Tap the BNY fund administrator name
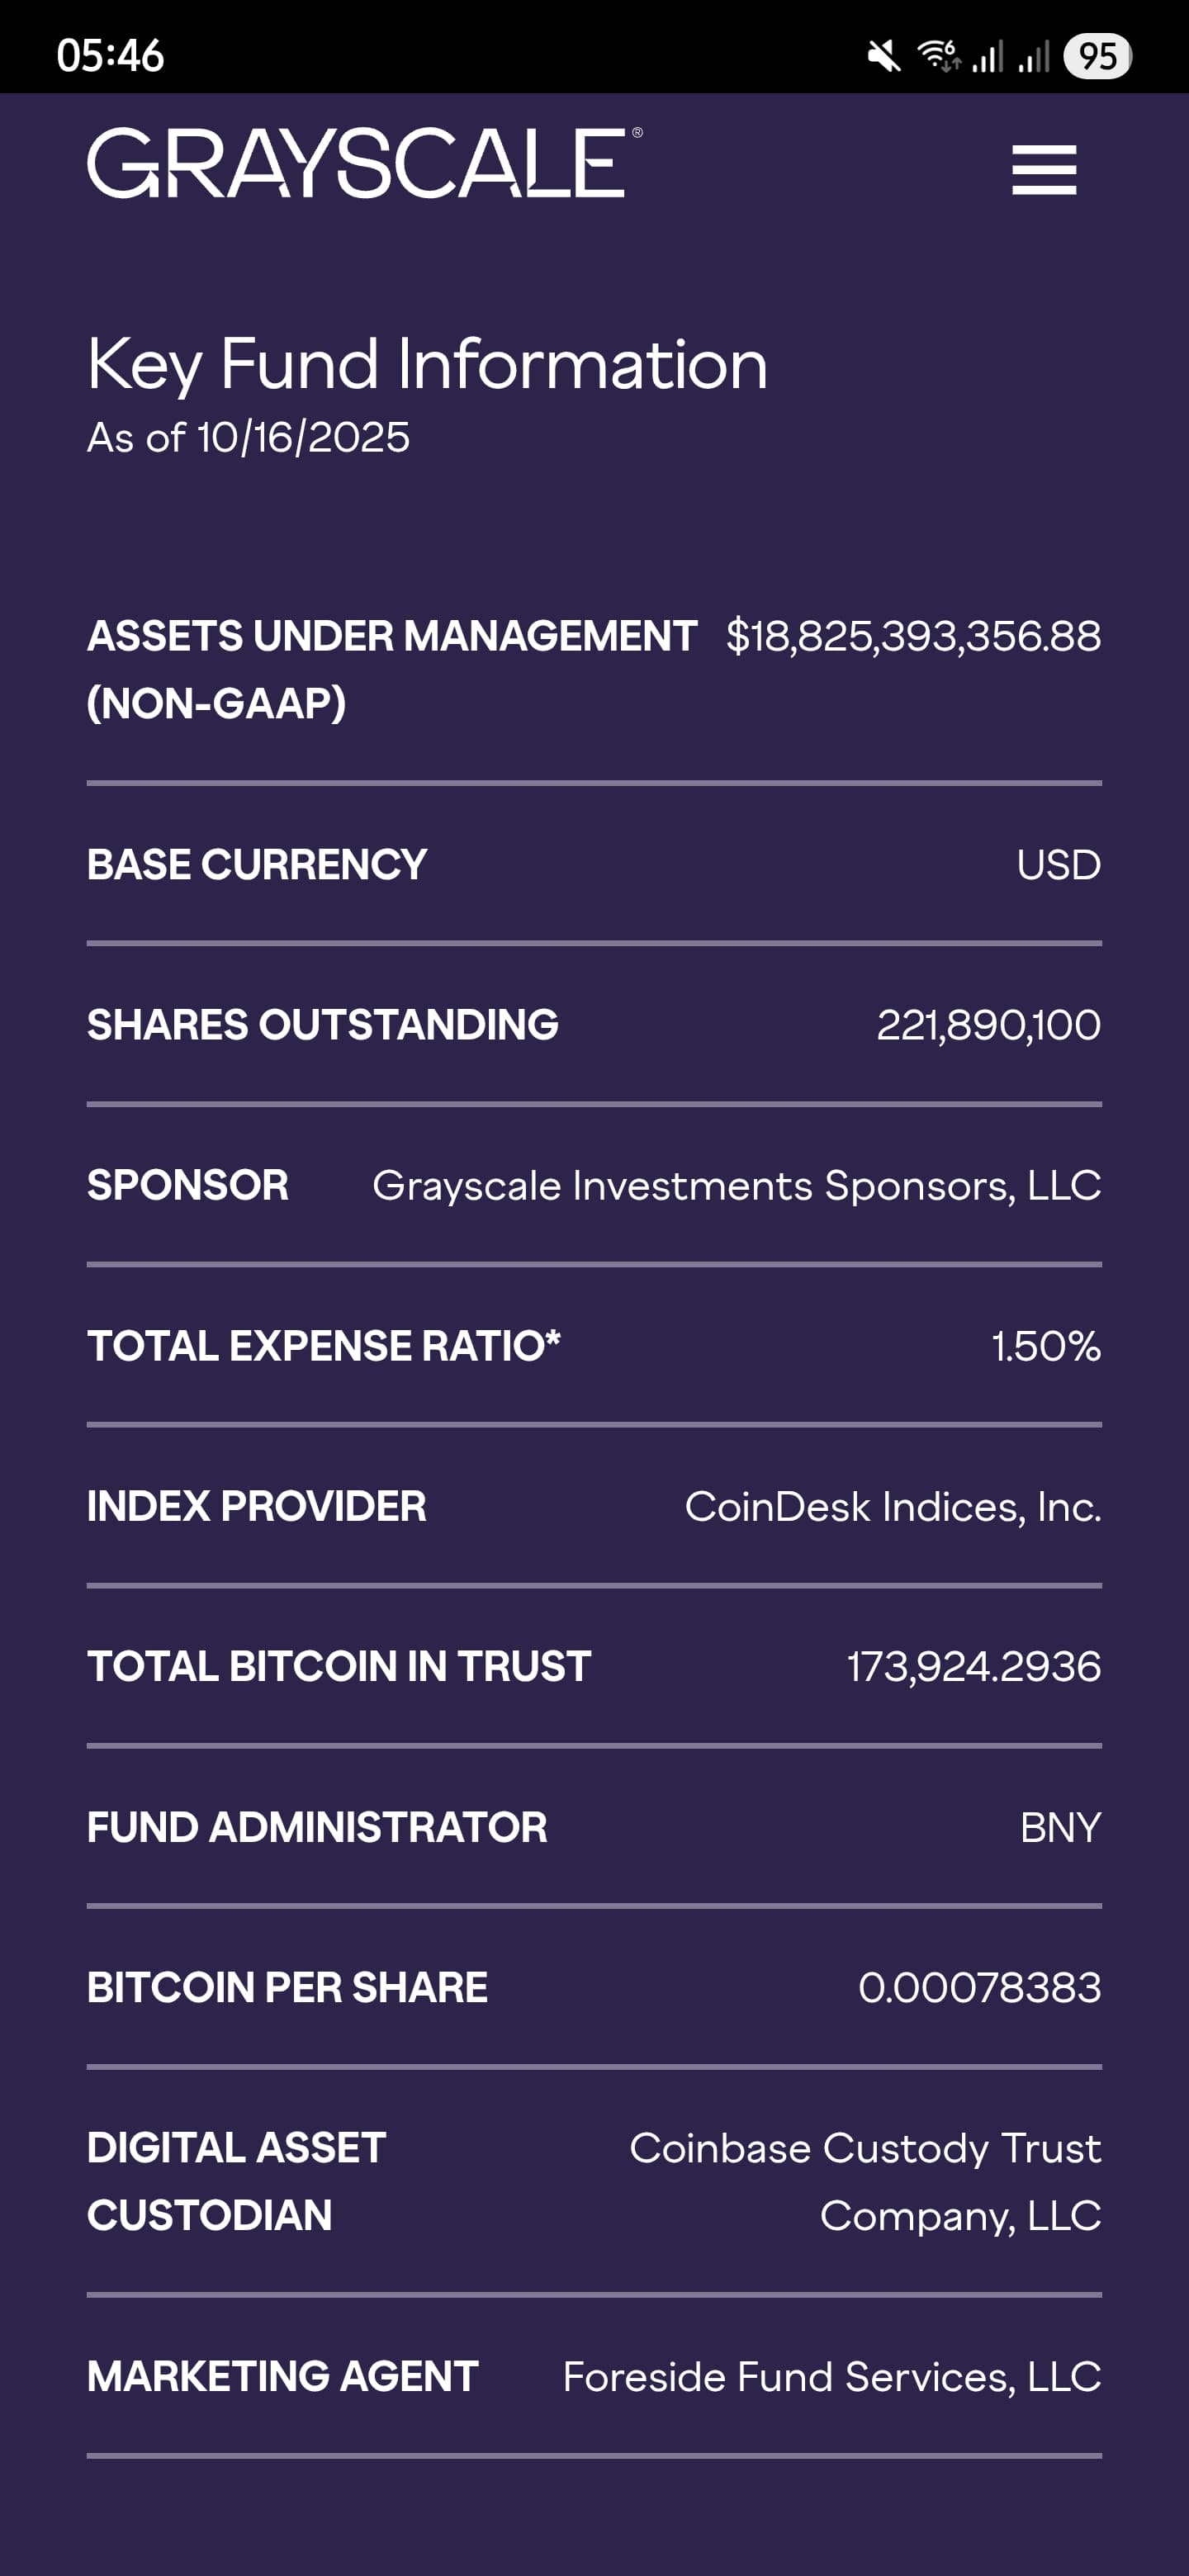This screenshot has height=2576, width=1189. point(1060,1828)
